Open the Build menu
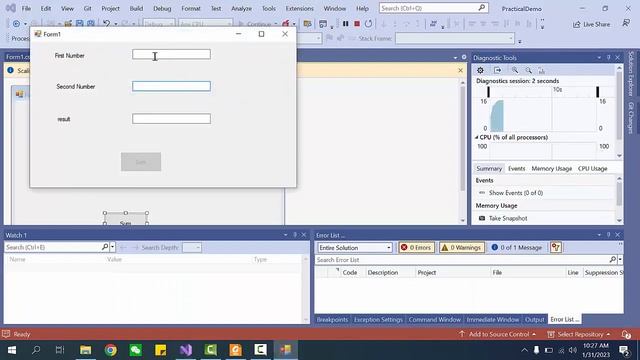Image resolution: width=640 pixels, height=360 pixels. (136, 8)
